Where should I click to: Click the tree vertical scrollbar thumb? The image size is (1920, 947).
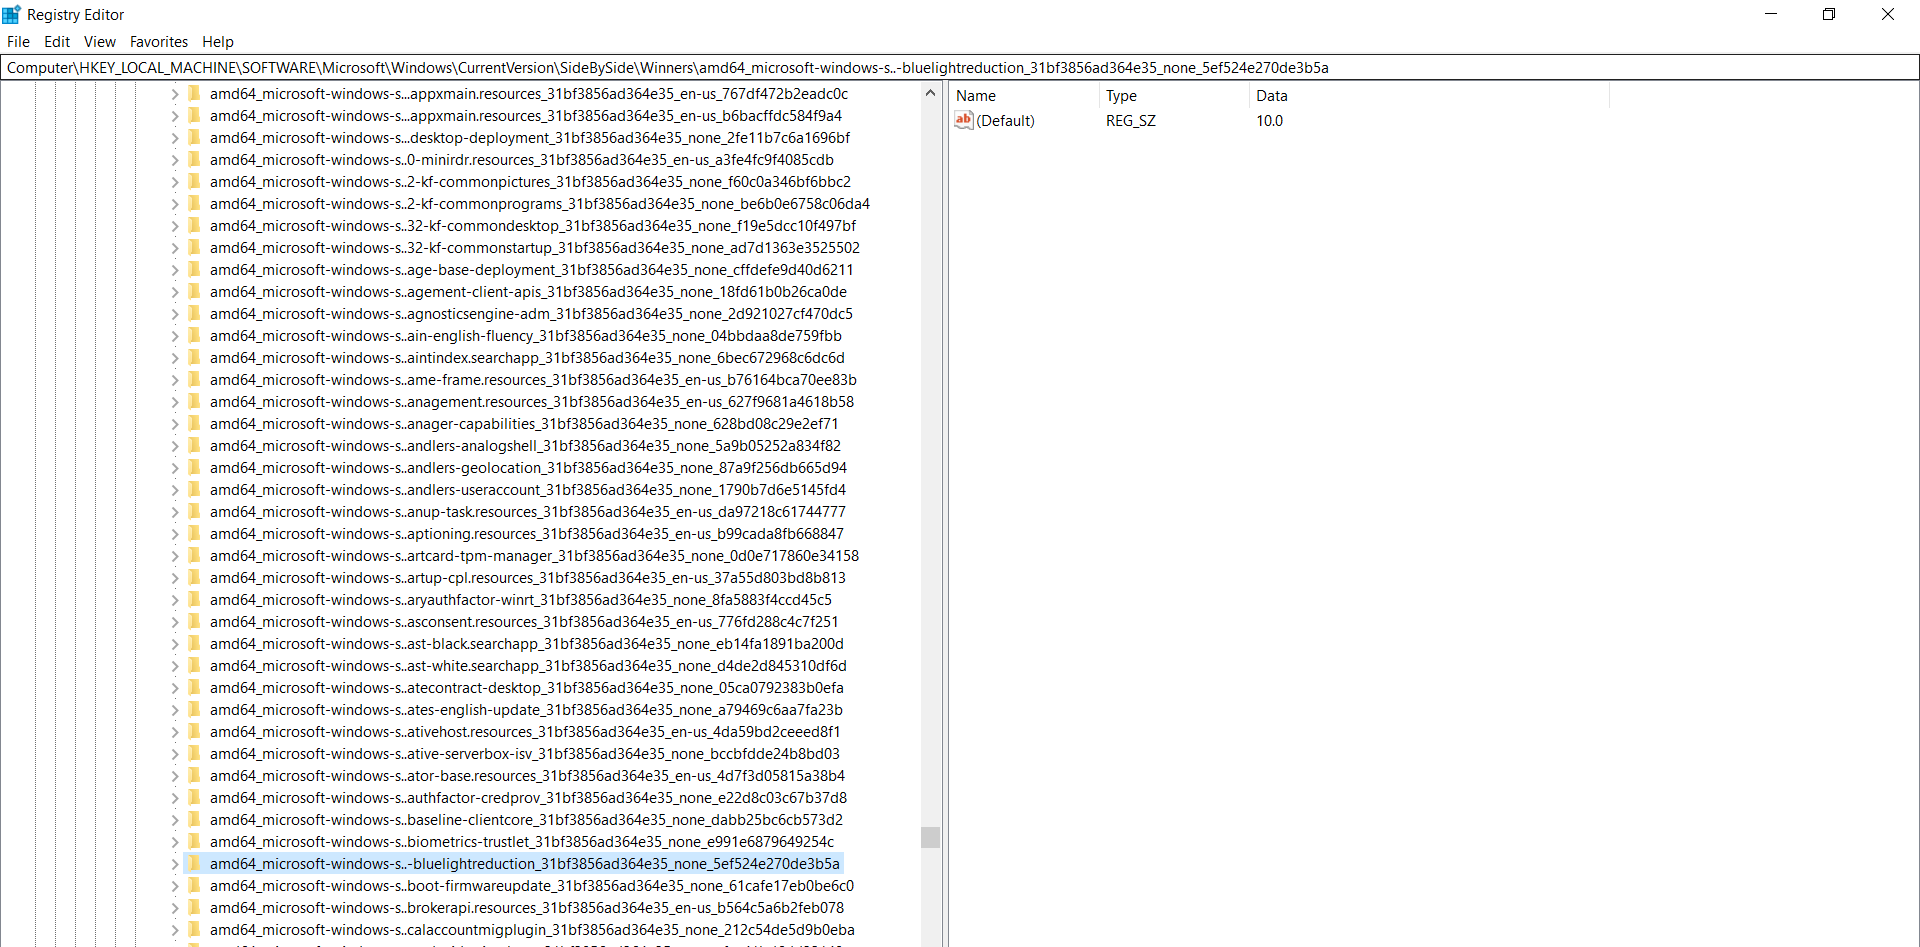pos(930,837)
